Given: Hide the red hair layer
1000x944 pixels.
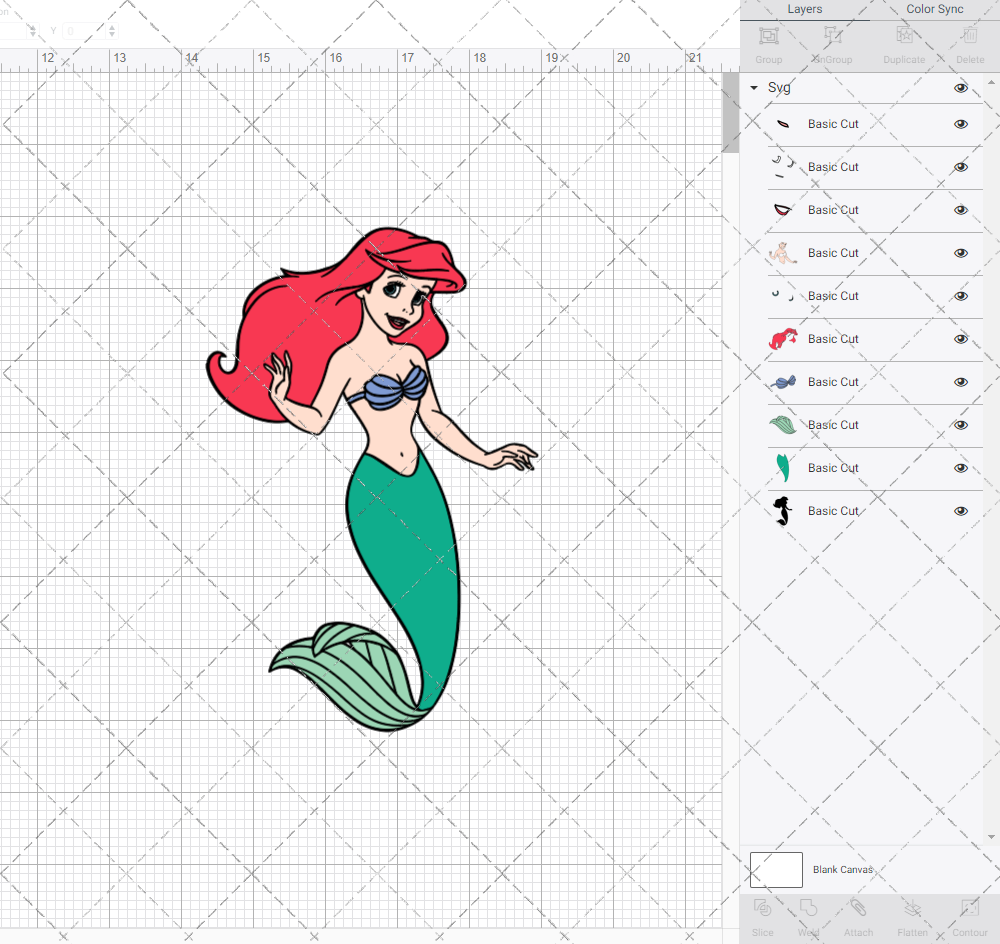Looking at the screenshot, I should point(960,339).
